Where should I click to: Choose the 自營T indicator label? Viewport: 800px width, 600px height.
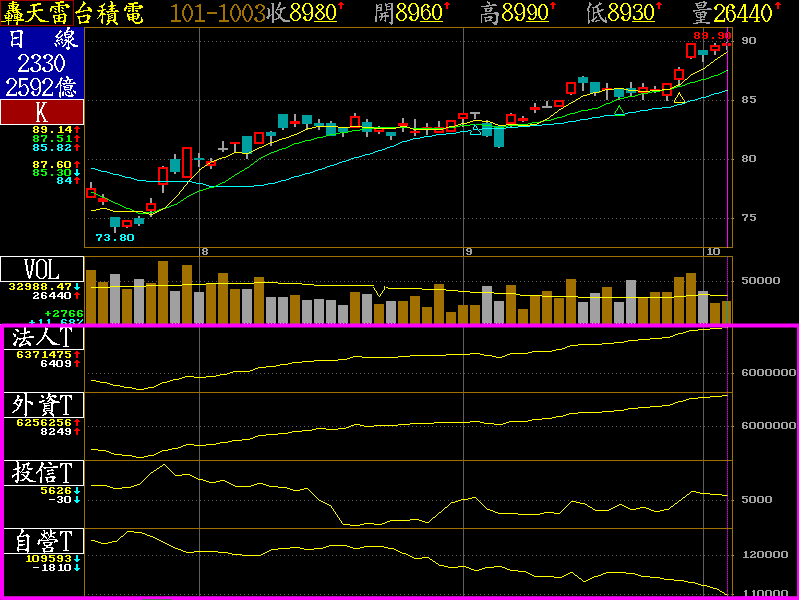42,541
